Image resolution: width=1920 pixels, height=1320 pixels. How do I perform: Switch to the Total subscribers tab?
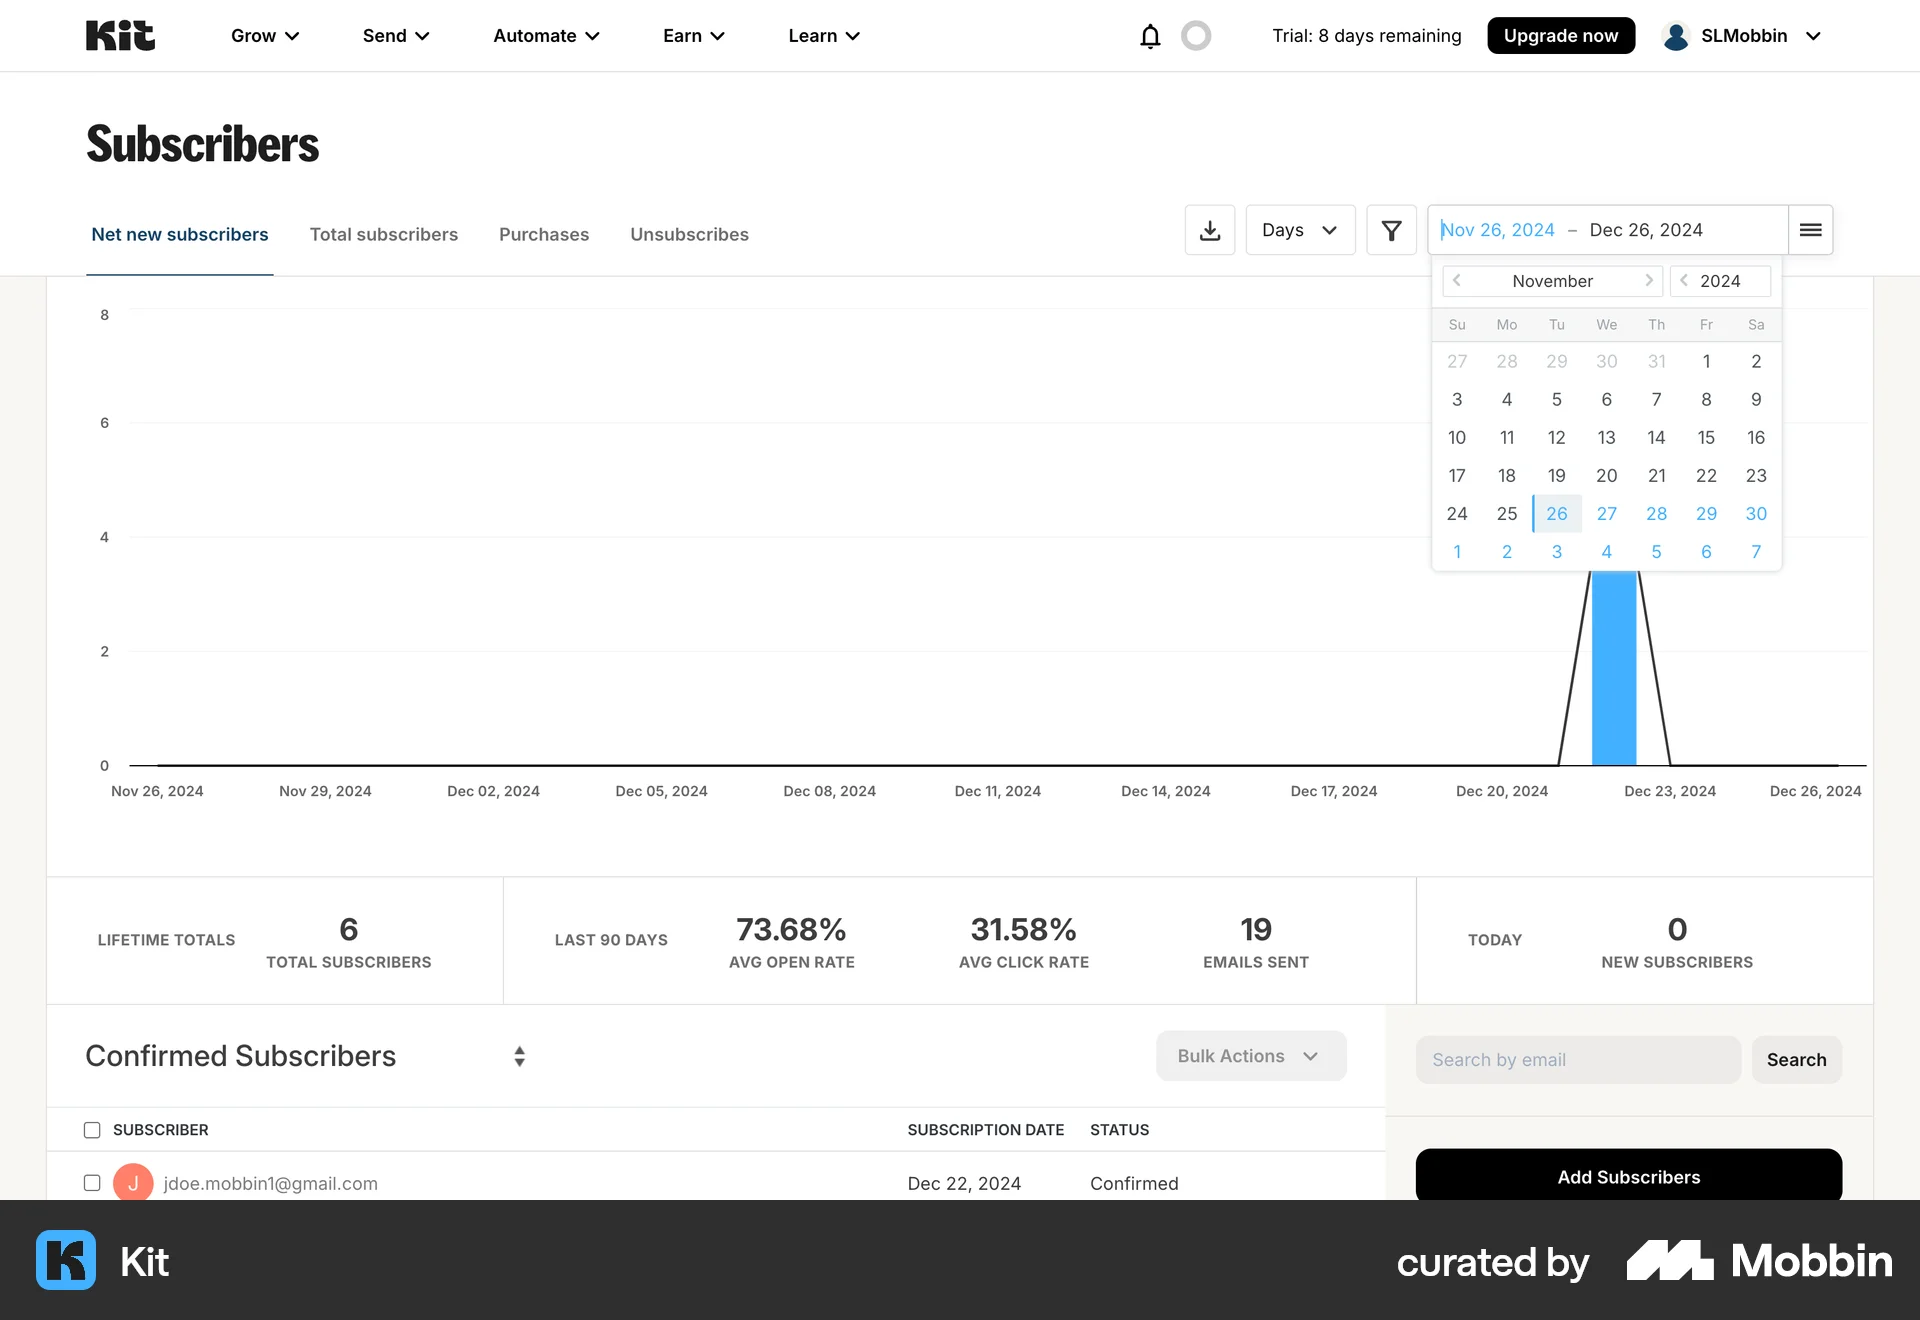384,234
